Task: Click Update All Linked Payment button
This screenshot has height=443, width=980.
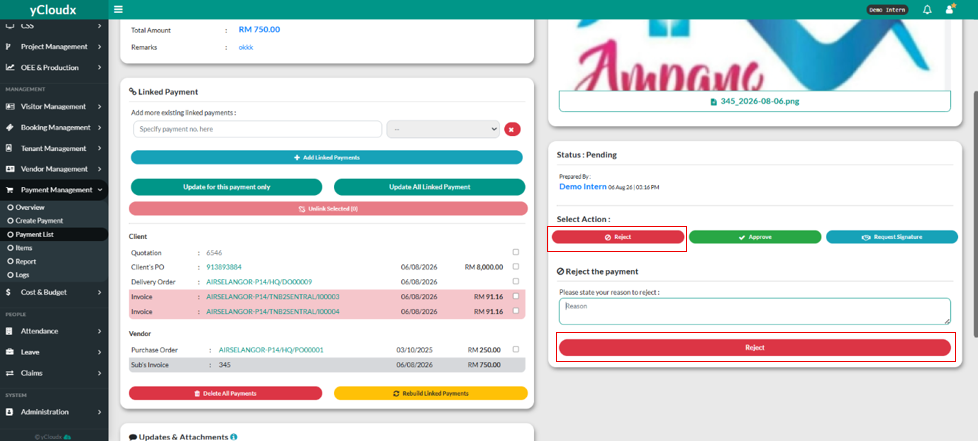Action: tap(429, 187)
